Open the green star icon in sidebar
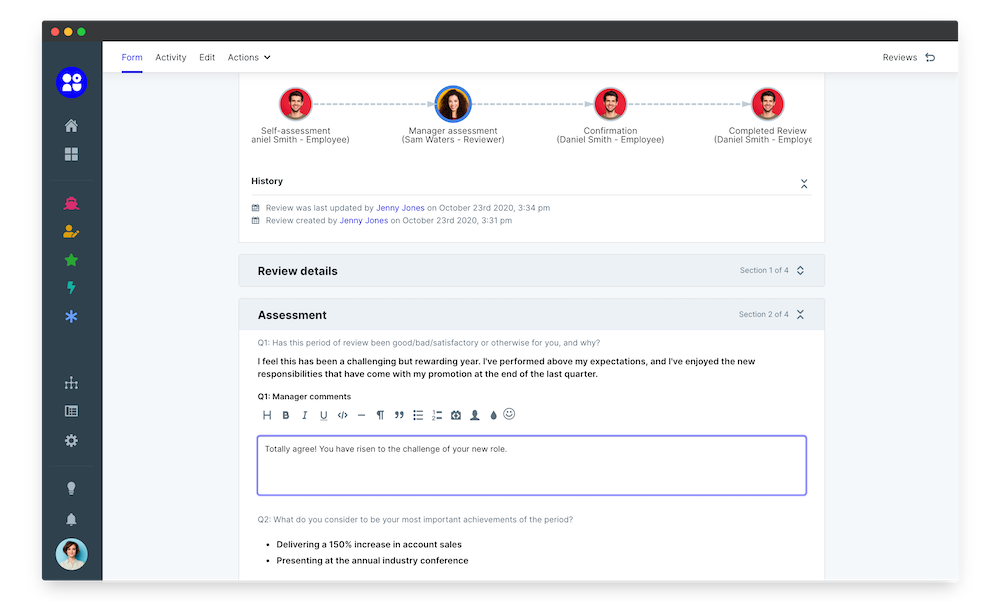Image resolution: width=1000 pixels, height=601 pixels. pos(71,260)
